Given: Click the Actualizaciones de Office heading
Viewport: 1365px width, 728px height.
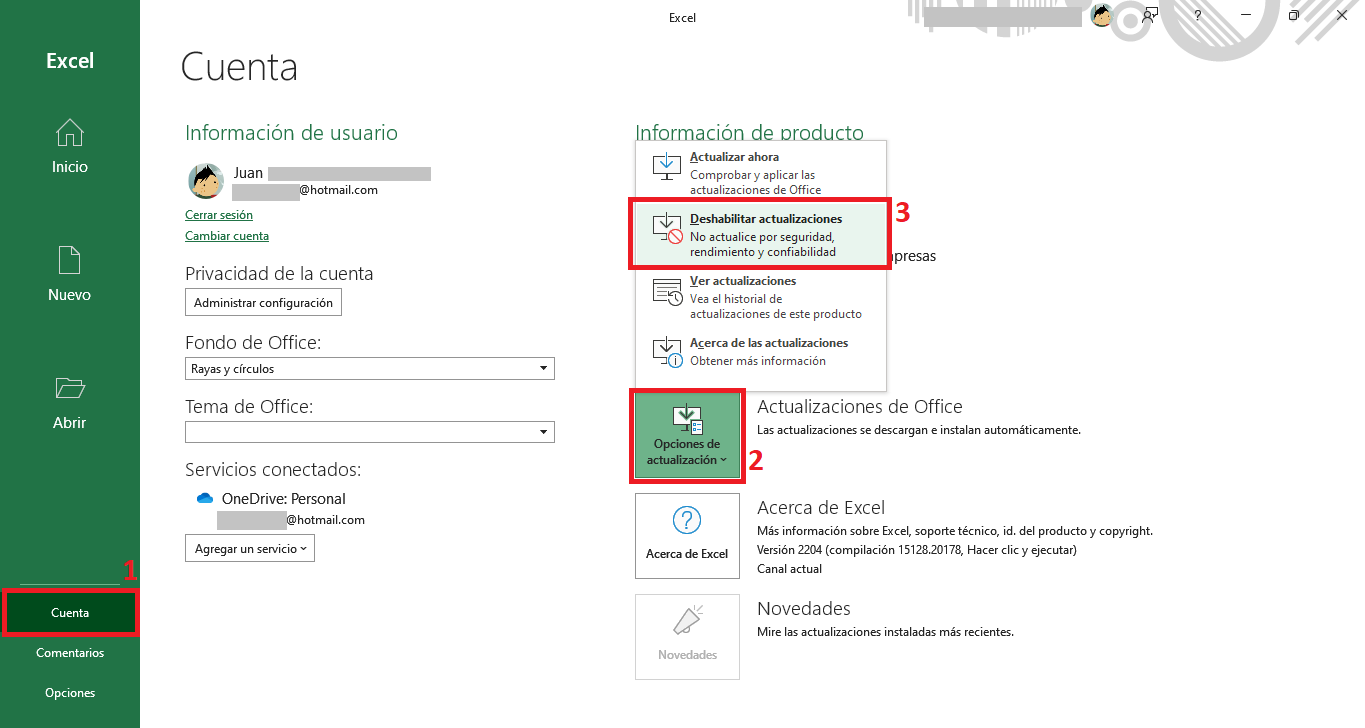Looking at the screenshot, I should click(860, 407).
